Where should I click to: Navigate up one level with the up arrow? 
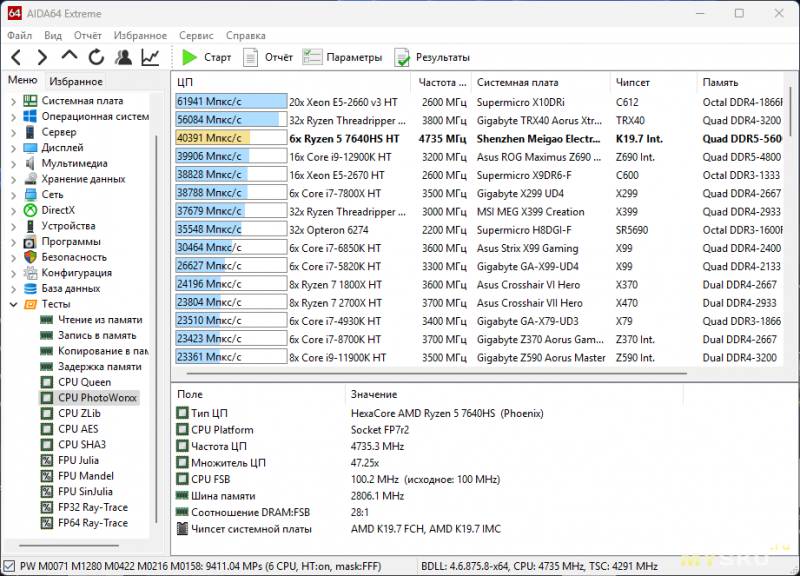(69, 56)
